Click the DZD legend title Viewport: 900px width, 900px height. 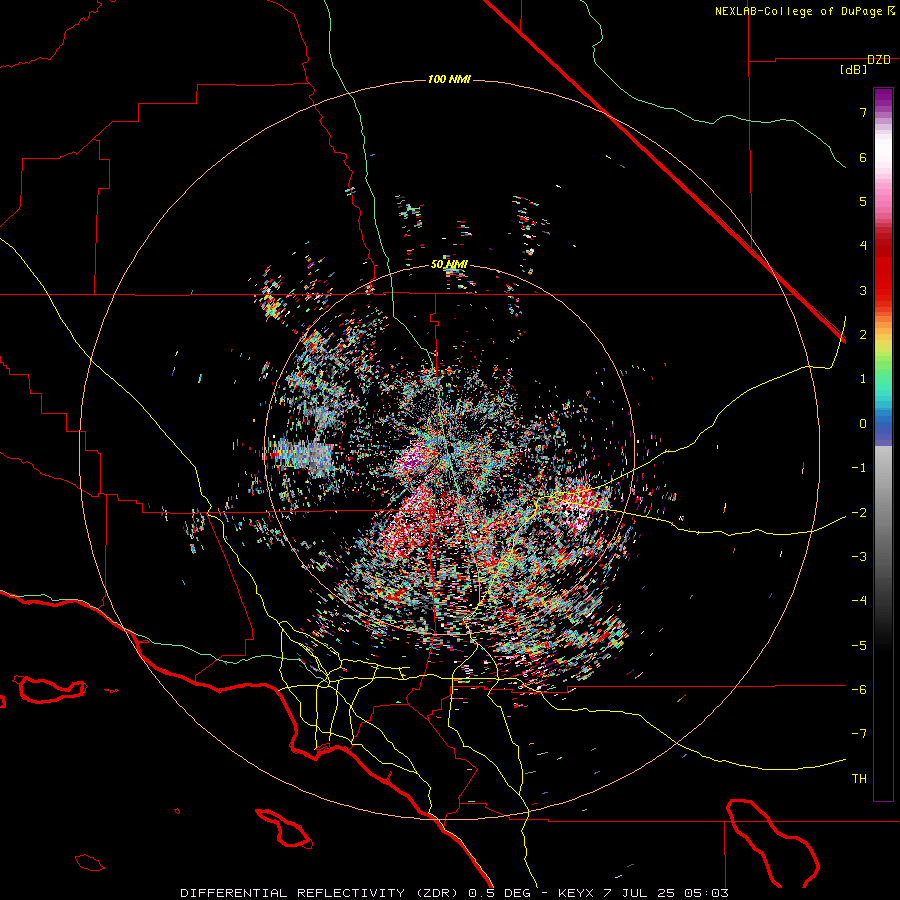[x=879, y=60]
